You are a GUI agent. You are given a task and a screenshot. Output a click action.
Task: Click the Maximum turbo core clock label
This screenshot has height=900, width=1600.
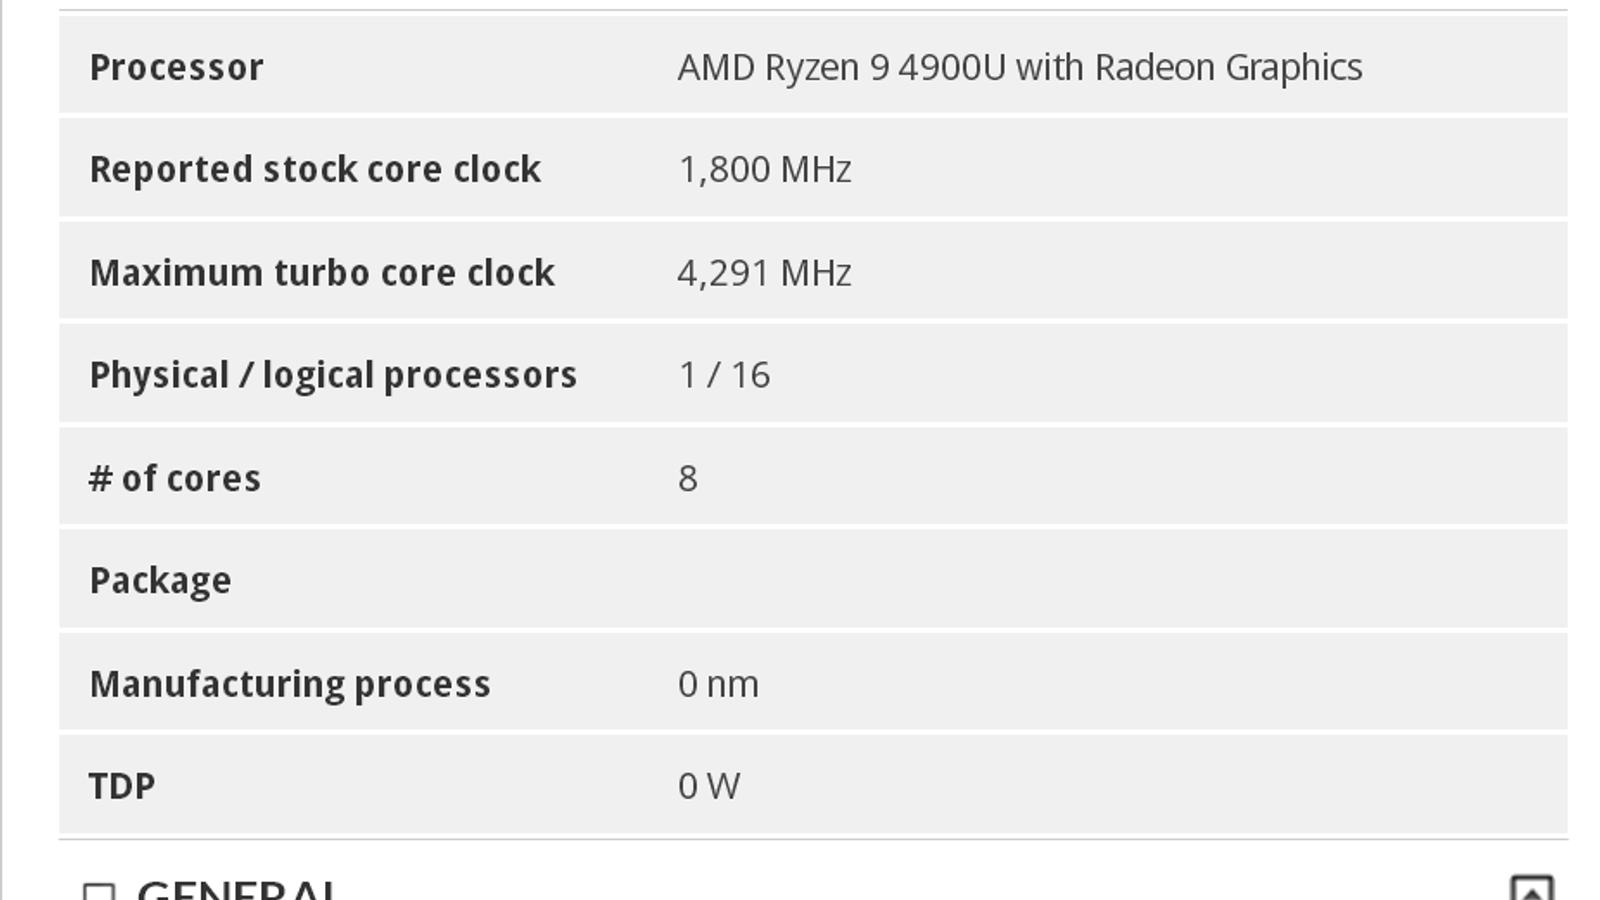(322, 273)
